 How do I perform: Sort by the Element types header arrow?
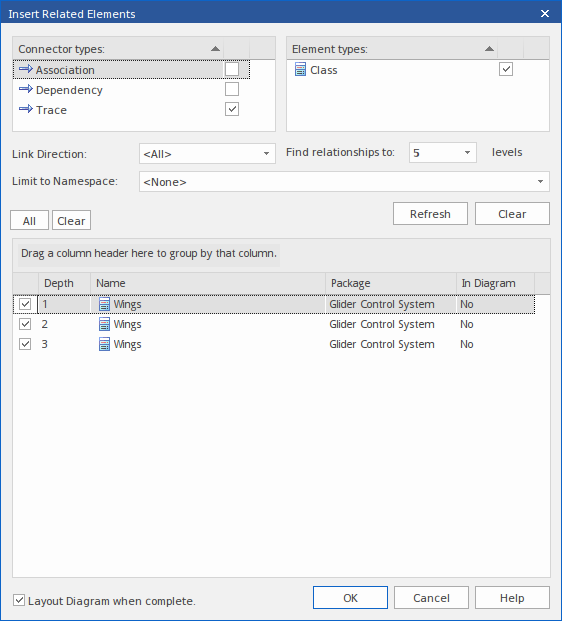[x=489, y=49]
